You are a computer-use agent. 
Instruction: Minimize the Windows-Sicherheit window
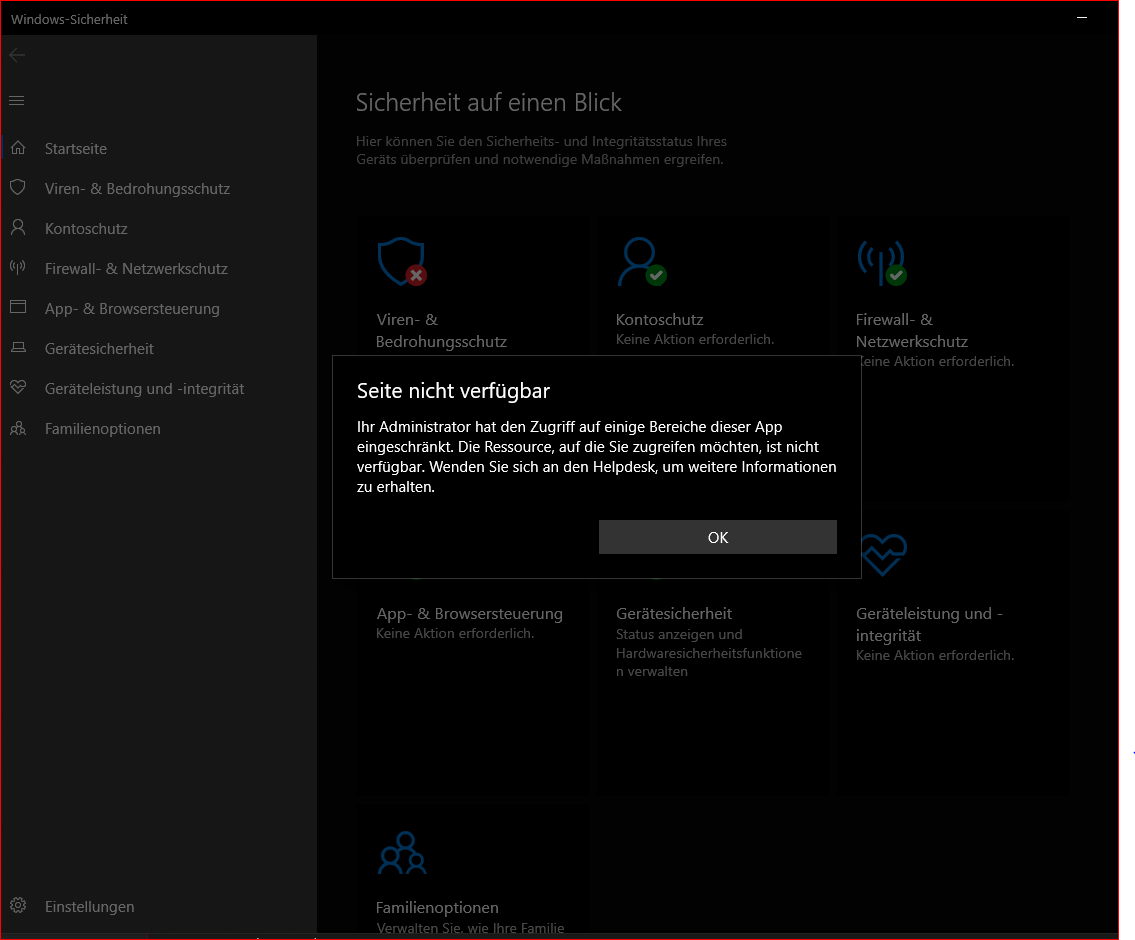1082,17
